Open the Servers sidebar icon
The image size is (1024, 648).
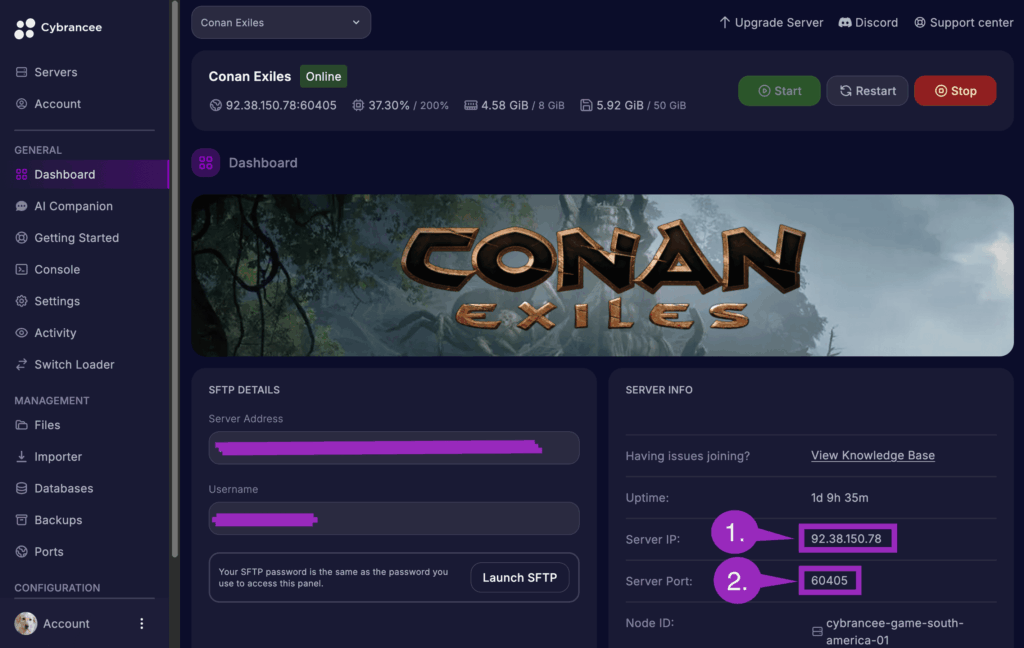22,72
